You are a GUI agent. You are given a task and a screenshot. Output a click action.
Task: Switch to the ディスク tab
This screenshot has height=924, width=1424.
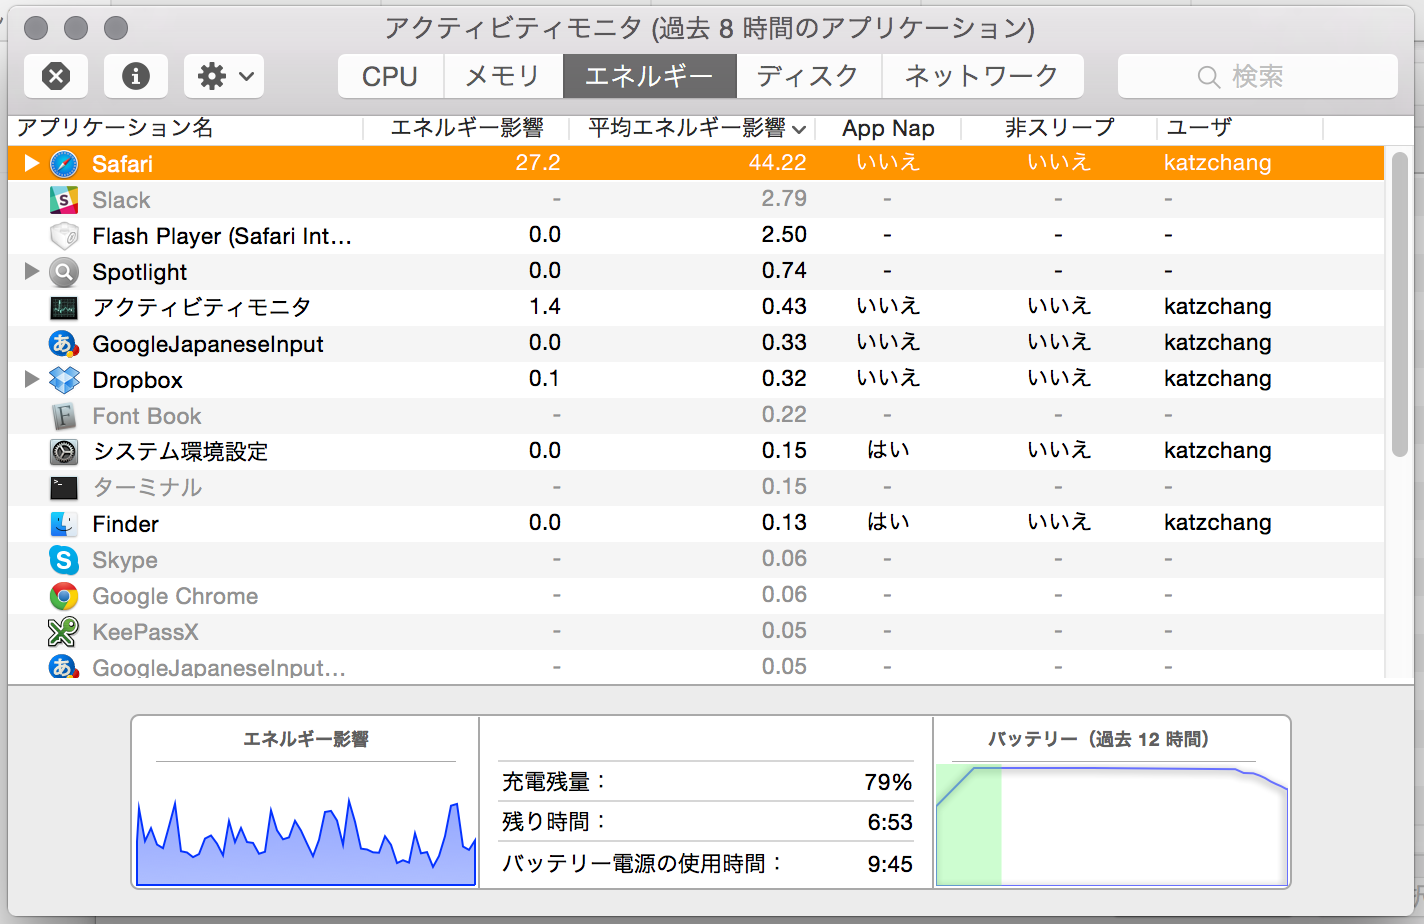(x=809, y=76)
